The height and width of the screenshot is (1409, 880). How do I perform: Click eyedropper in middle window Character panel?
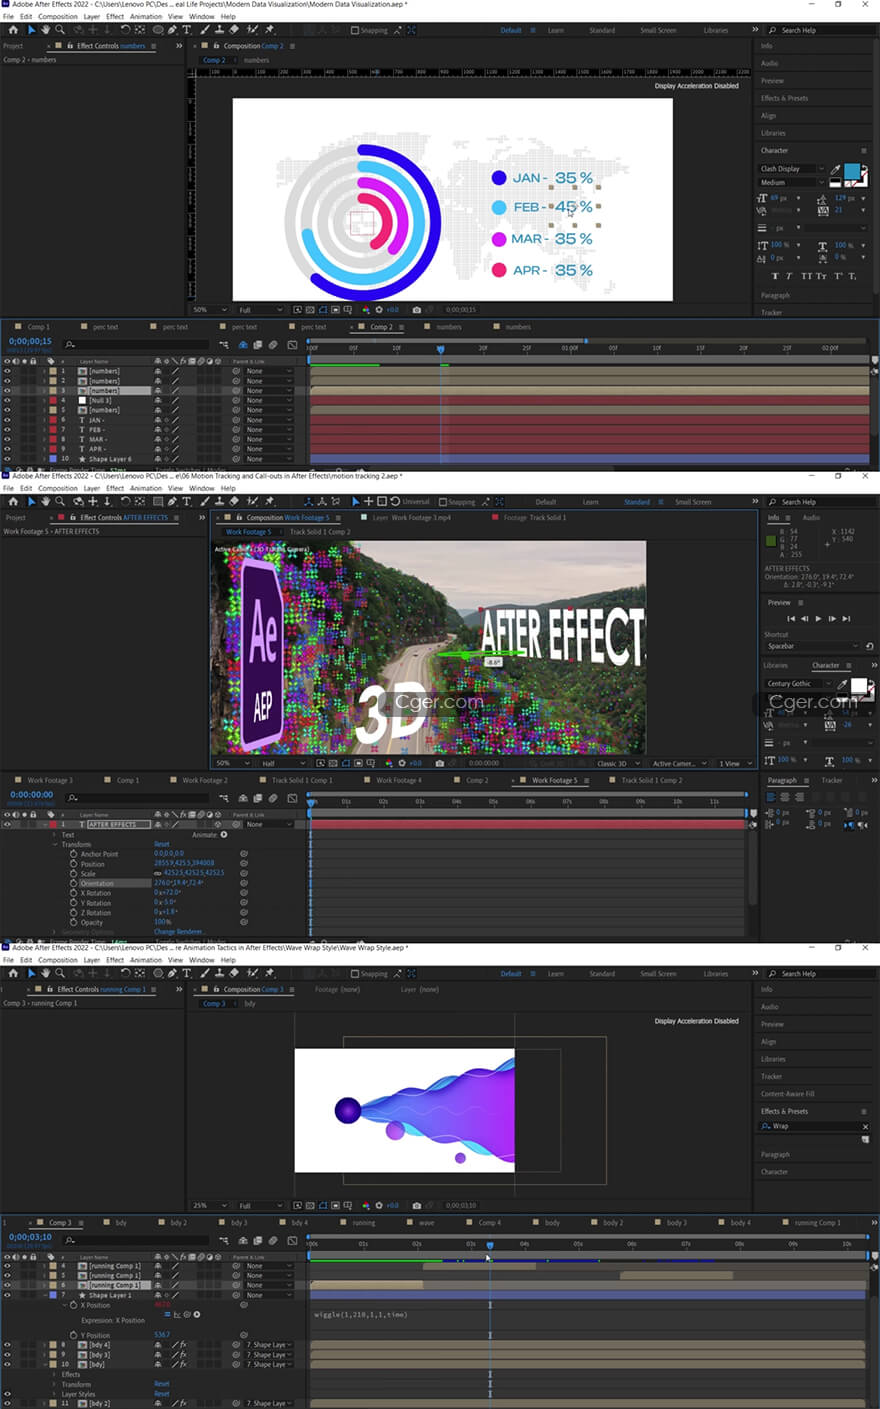tap(842, 684)
